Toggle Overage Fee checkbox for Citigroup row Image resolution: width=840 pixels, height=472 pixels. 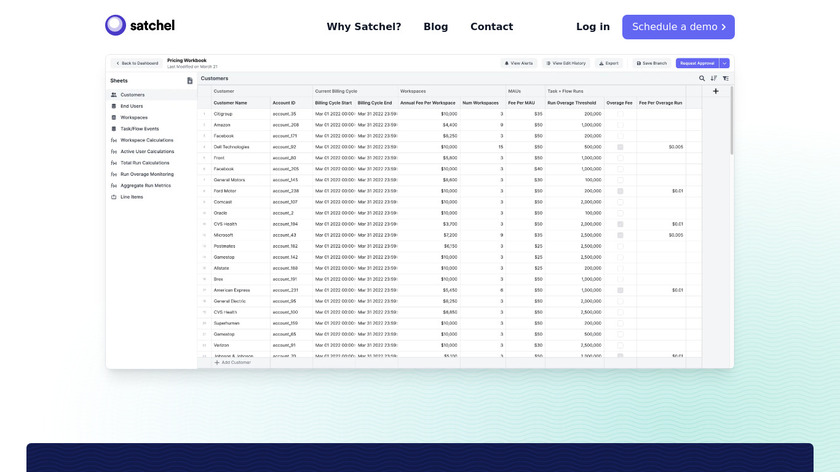point(619,114)
